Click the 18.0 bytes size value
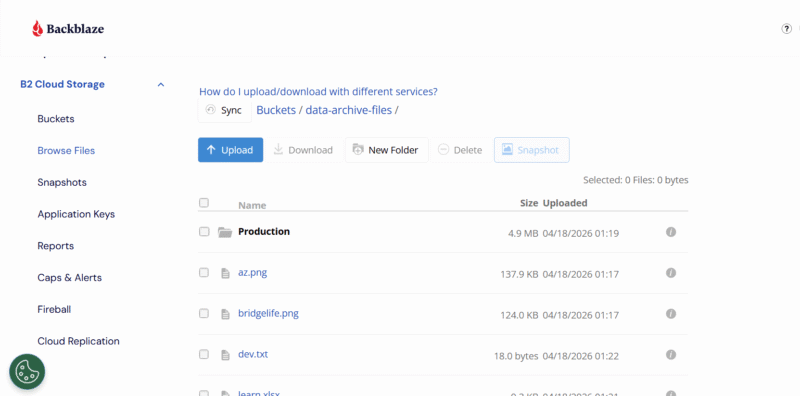 (x=516, y=356)
